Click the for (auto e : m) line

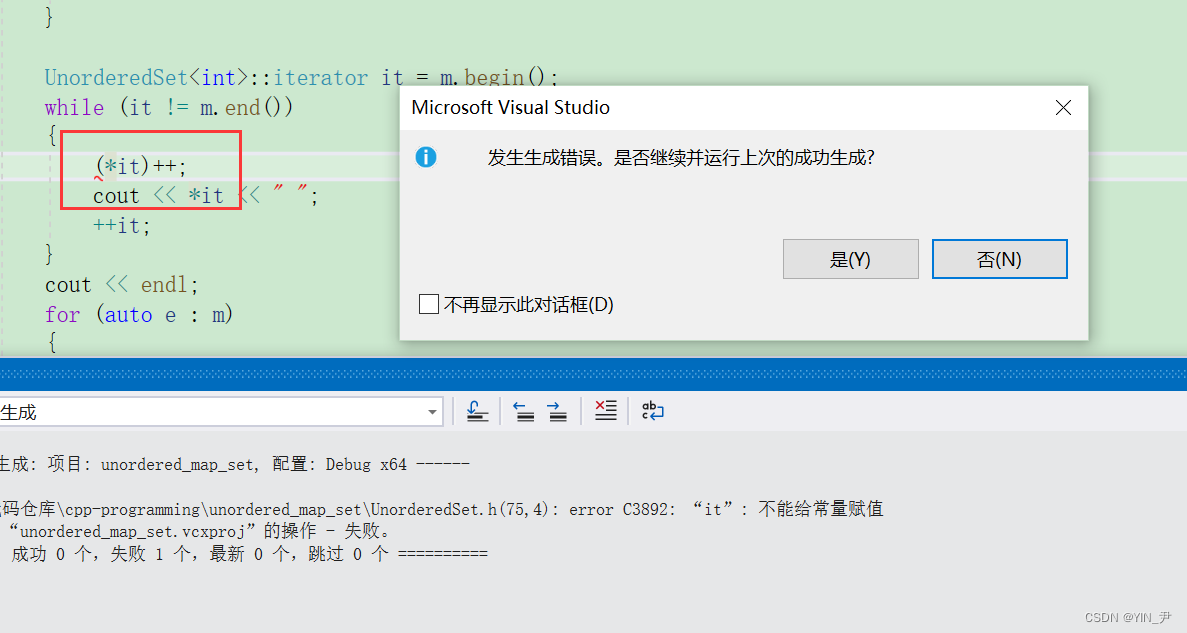(x=139, y=314)
